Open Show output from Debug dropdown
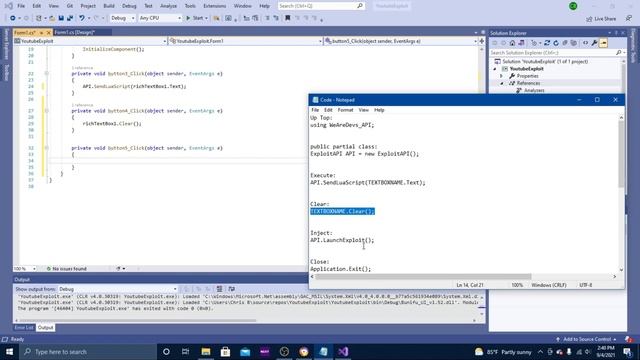 118,289
